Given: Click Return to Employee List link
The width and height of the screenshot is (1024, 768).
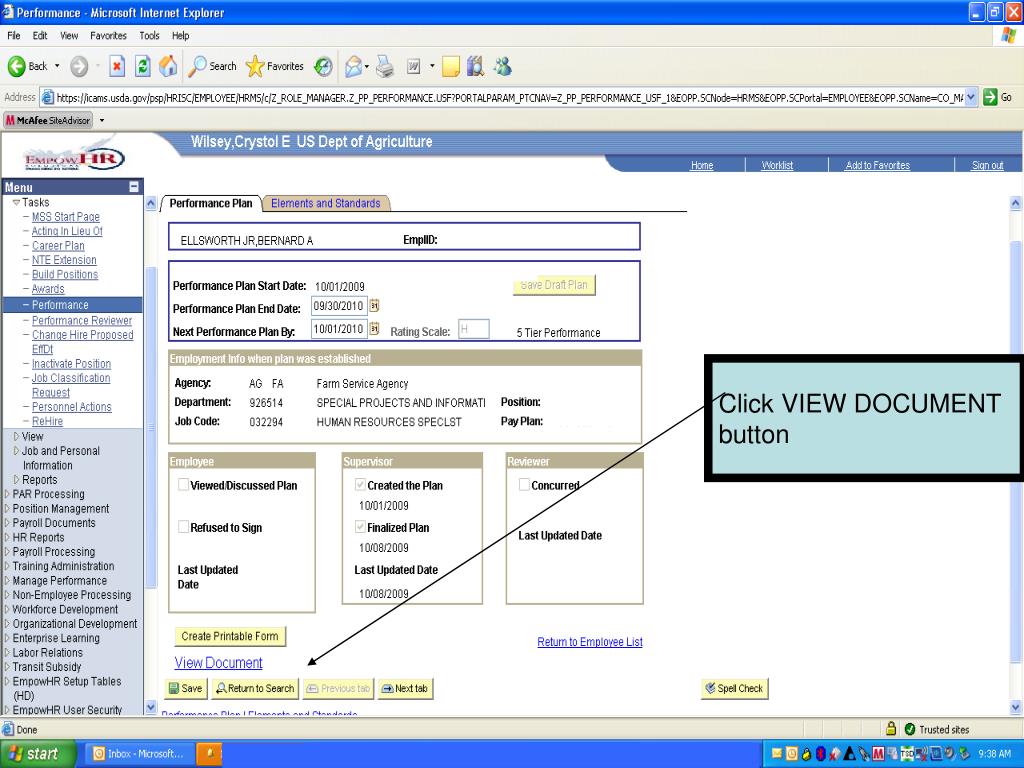Looking at the screenshot, I should [590, 642].
